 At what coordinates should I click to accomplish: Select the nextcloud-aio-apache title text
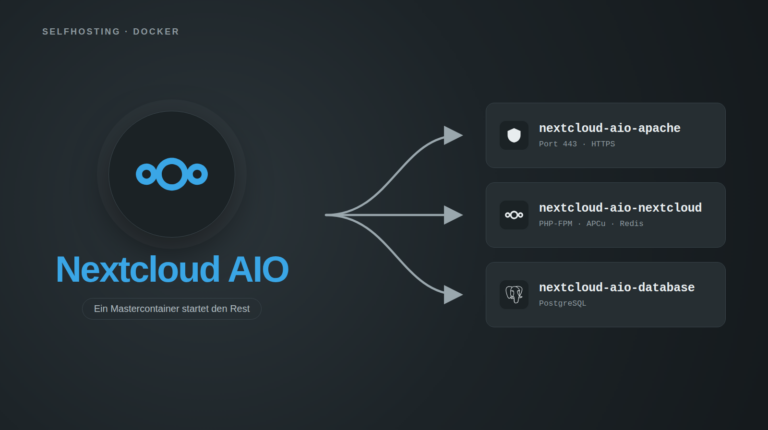(609, 128)
